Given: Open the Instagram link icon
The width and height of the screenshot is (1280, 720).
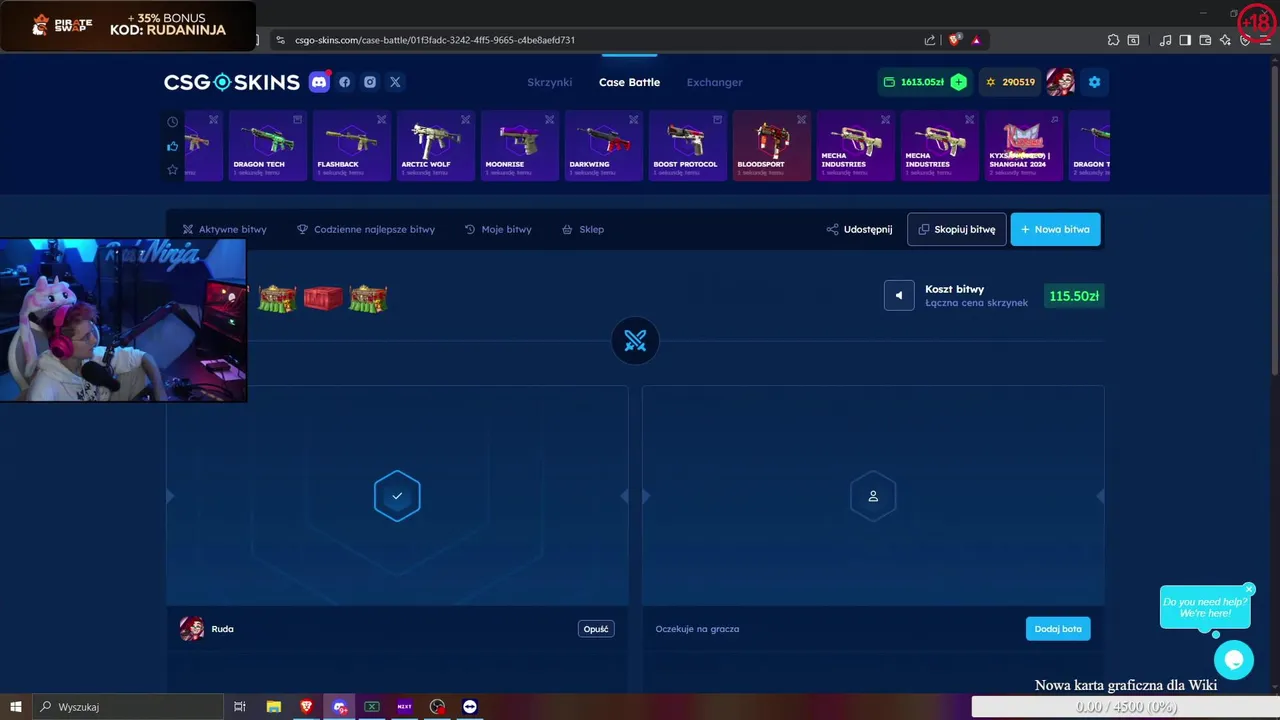Looking at the screenshot, I should click(370, 82).
